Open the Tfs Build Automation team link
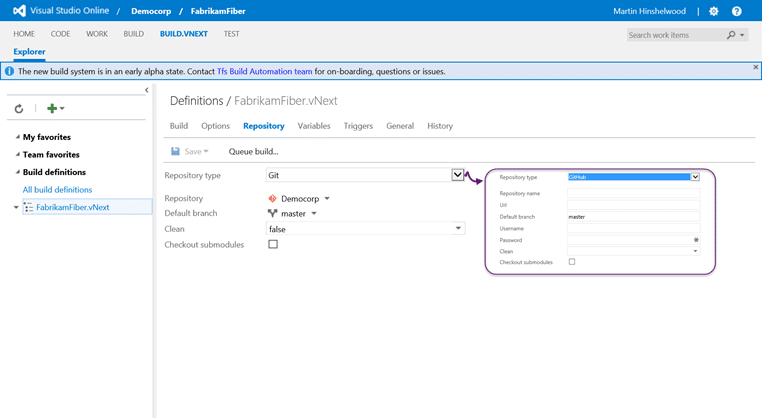The width and height of the screenshot is (762, 418). pyautogui.click(x=264, y=71)
